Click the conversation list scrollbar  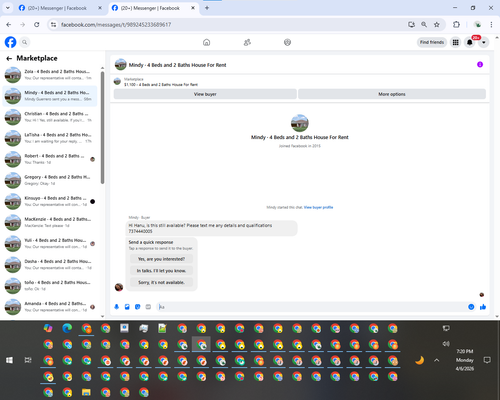[102, 128]
